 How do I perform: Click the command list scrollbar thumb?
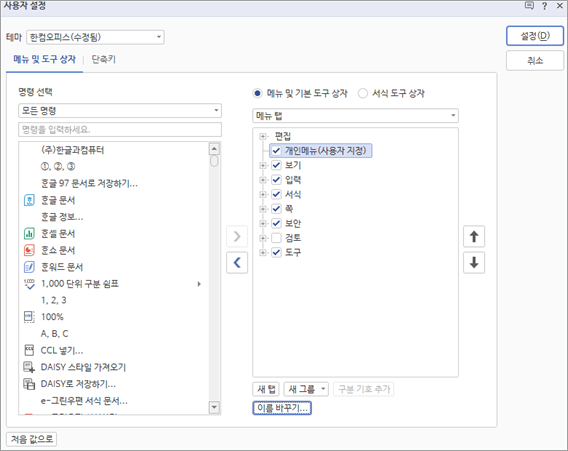tap(214, 161)
